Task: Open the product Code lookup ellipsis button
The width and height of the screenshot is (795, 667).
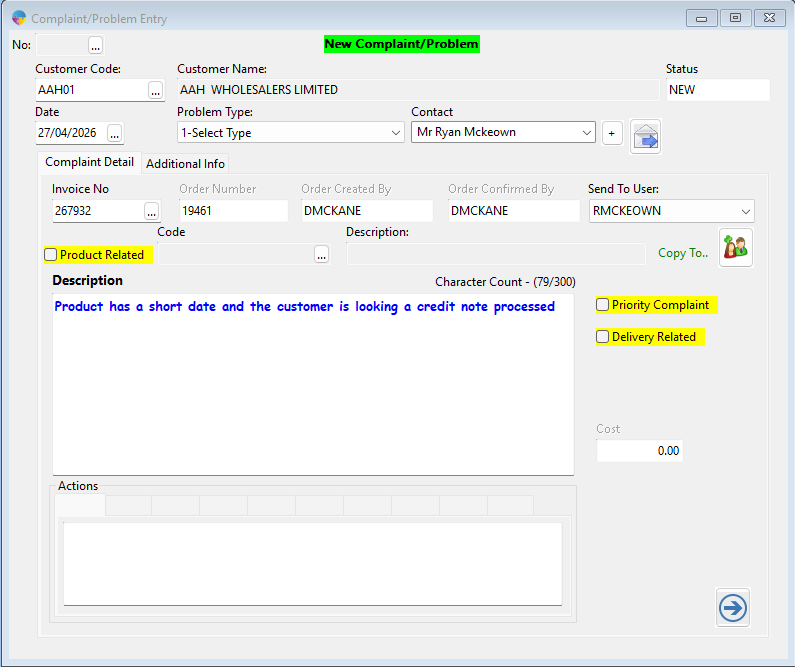Action: tap(321, 255)
